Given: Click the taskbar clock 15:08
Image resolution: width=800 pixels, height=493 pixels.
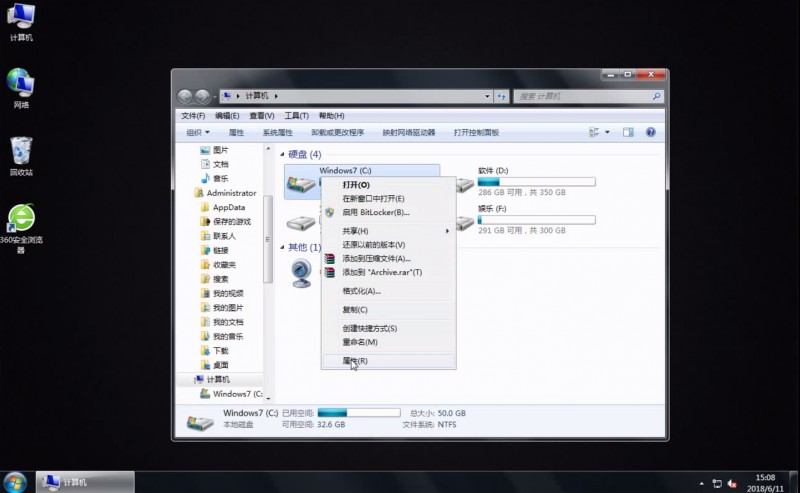Looking at the screenshot, I should [765, 478].
